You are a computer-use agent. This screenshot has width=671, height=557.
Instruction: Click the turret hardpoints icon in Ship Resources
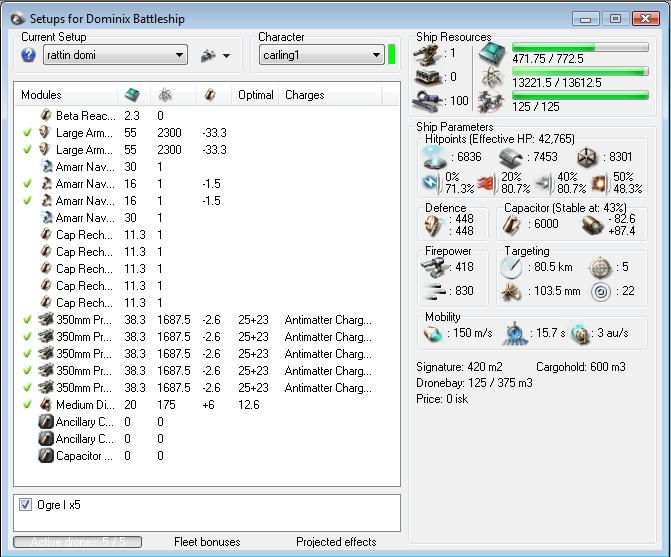428,54
